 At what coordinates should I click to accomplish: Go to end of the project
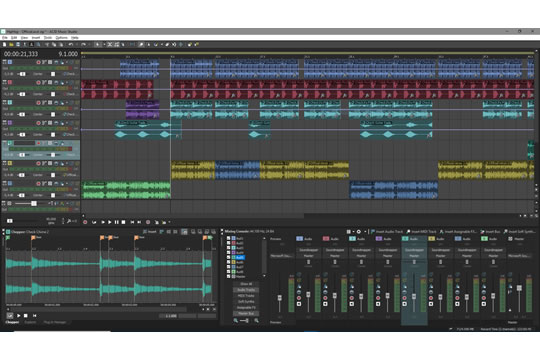point(139,222)
